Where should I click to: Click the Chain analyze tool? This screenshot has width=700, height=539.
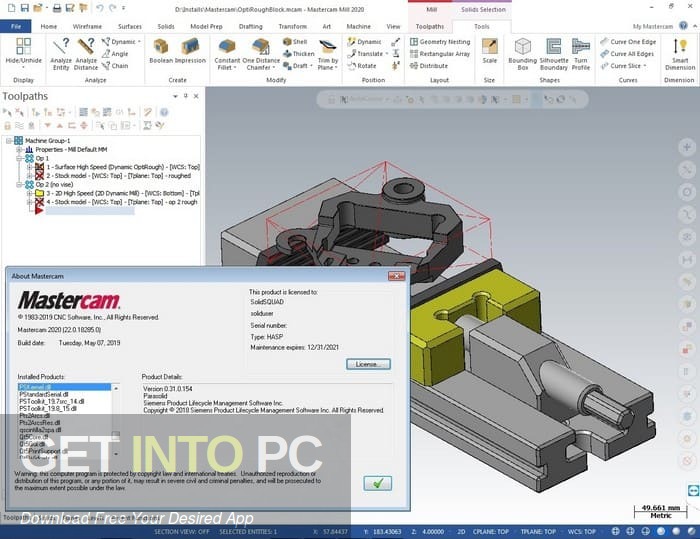[x=115, y=66]
